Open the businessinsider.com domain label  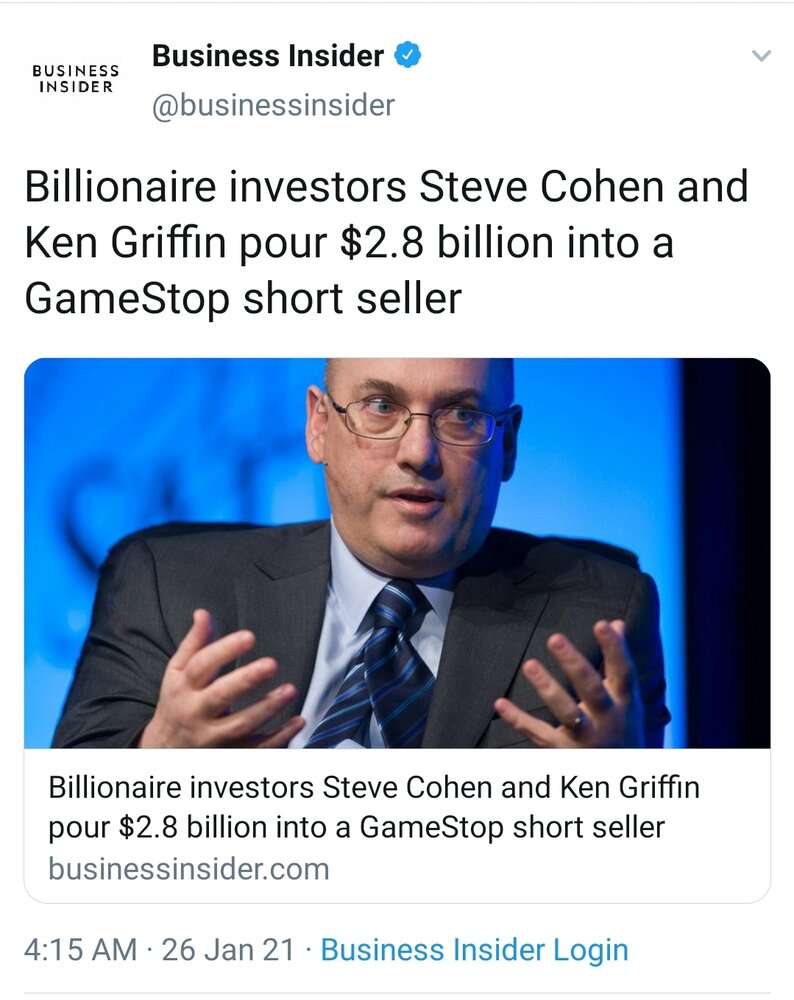pos(189,869)
